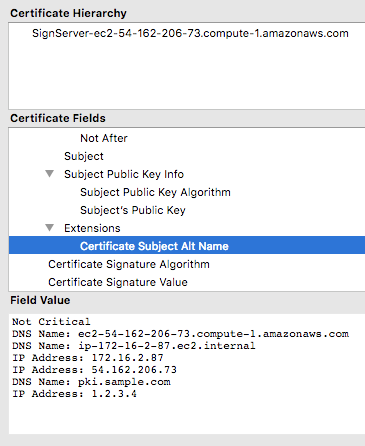
Task: Collapse the Extensions disclosure triangle
Action: point(50,228)
